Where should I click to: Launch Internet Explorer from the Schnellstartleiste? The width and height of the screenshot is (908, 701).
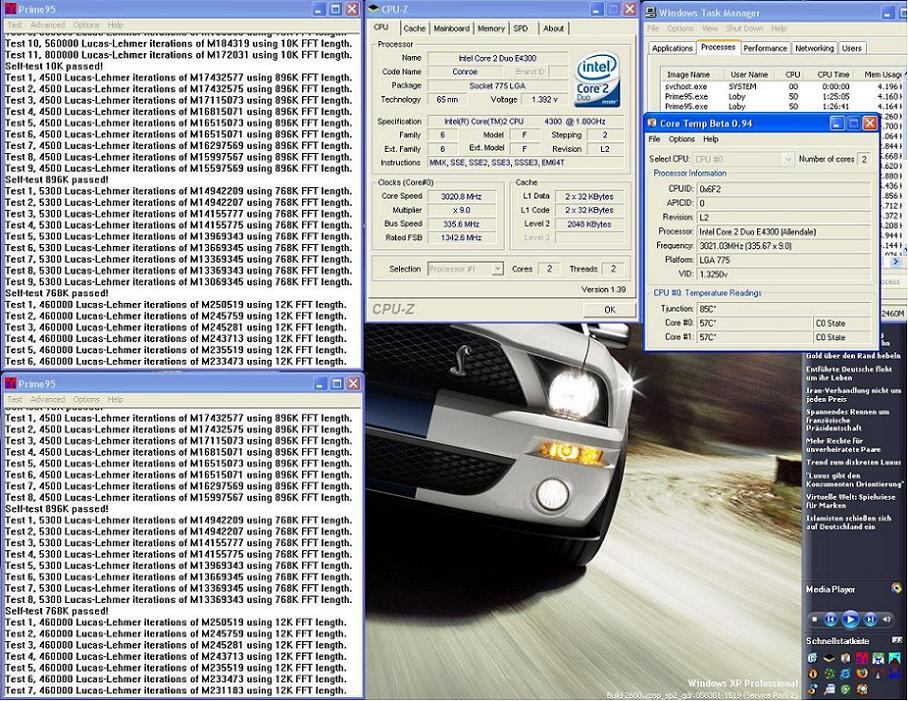point(845,674)
